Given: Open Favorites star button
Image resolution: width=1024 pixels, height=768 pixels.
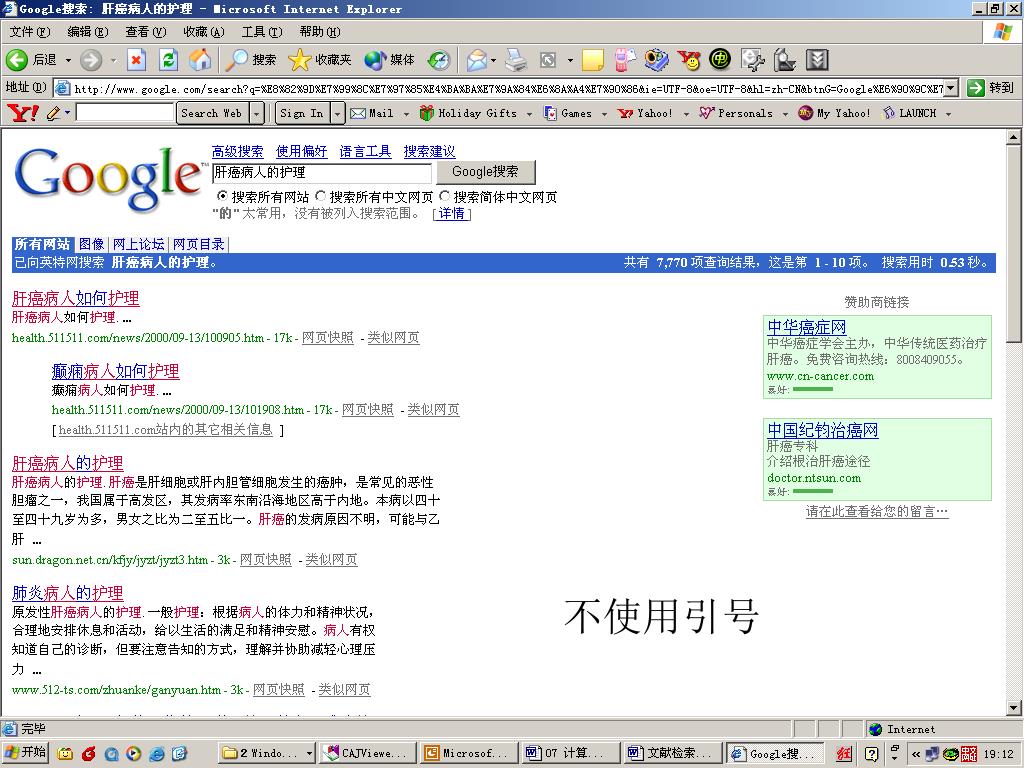Looking at the screenshot, I should pos(319,60).
